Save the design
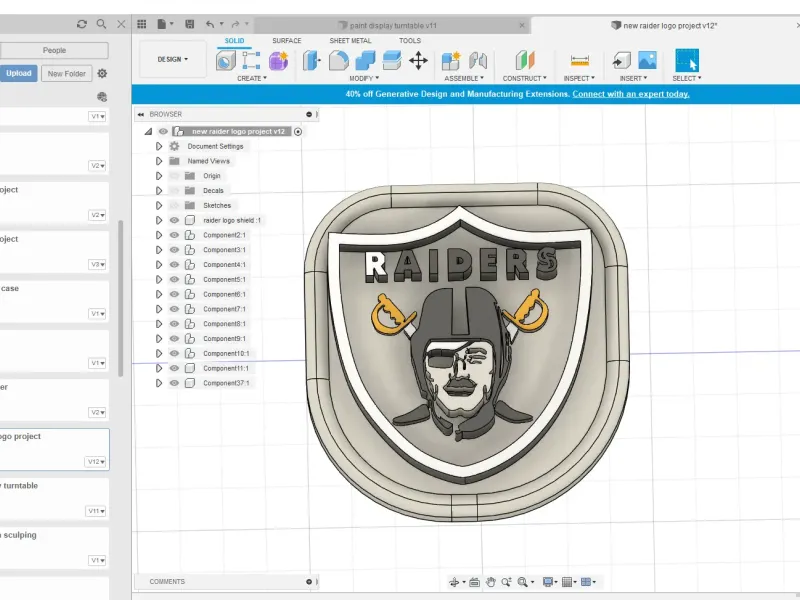This screenshot has width=800, height=600. tap(190, 24)
